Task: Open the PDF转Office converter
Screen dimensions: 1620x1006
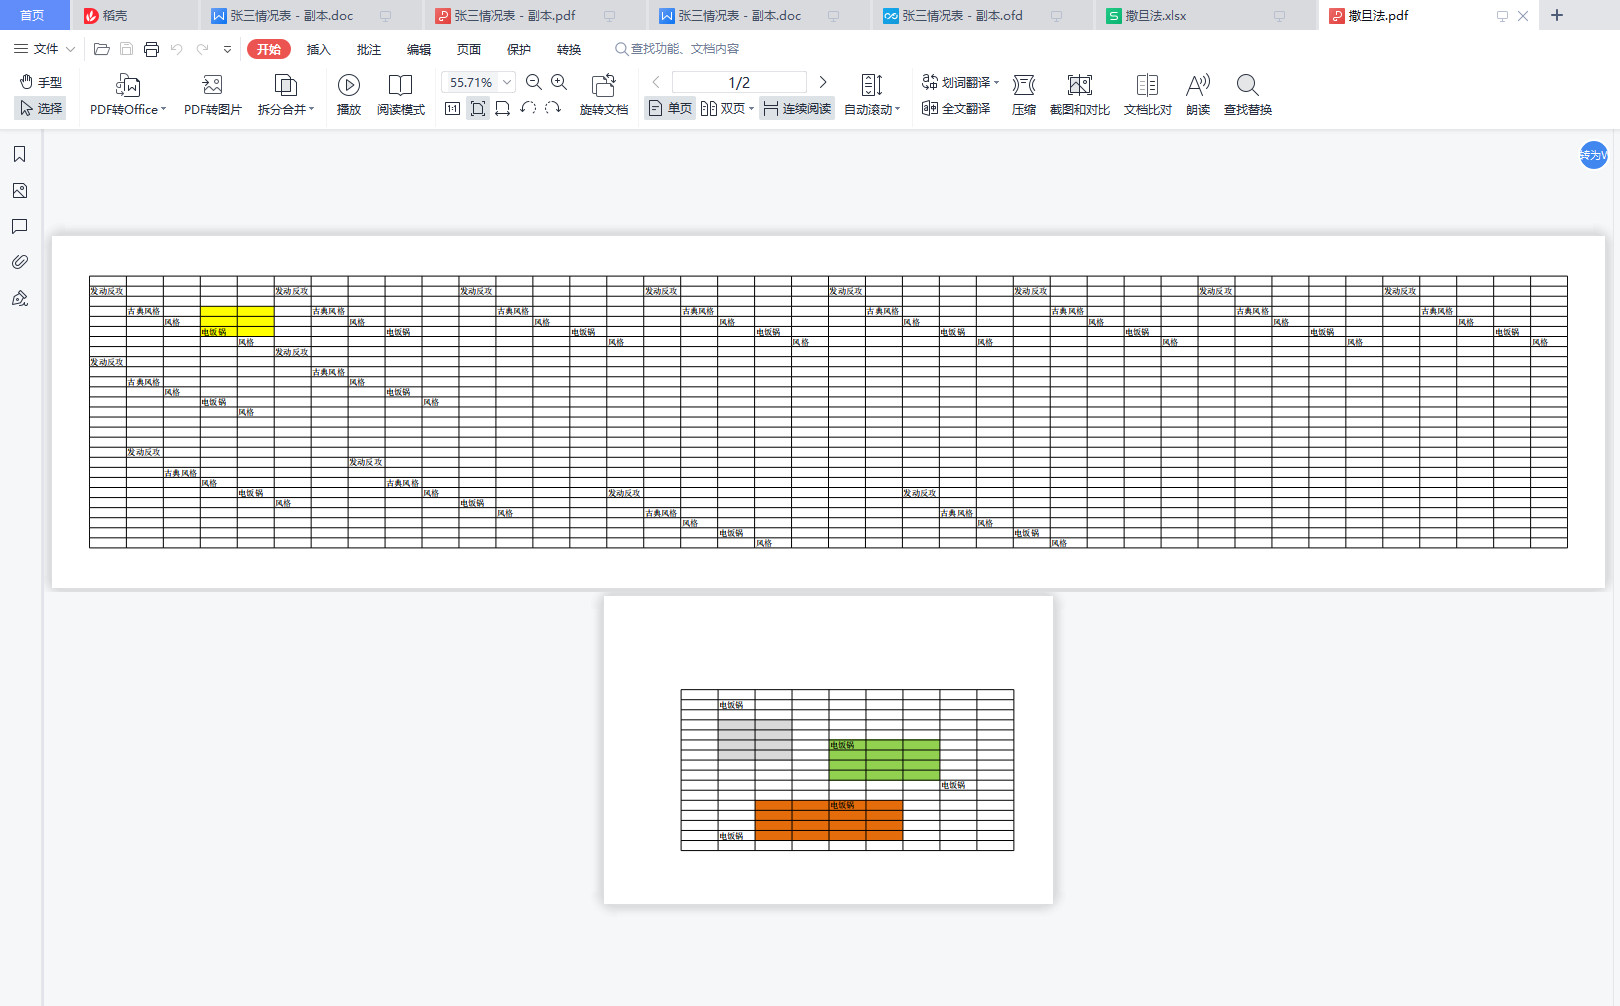Action: click(128, 95)
